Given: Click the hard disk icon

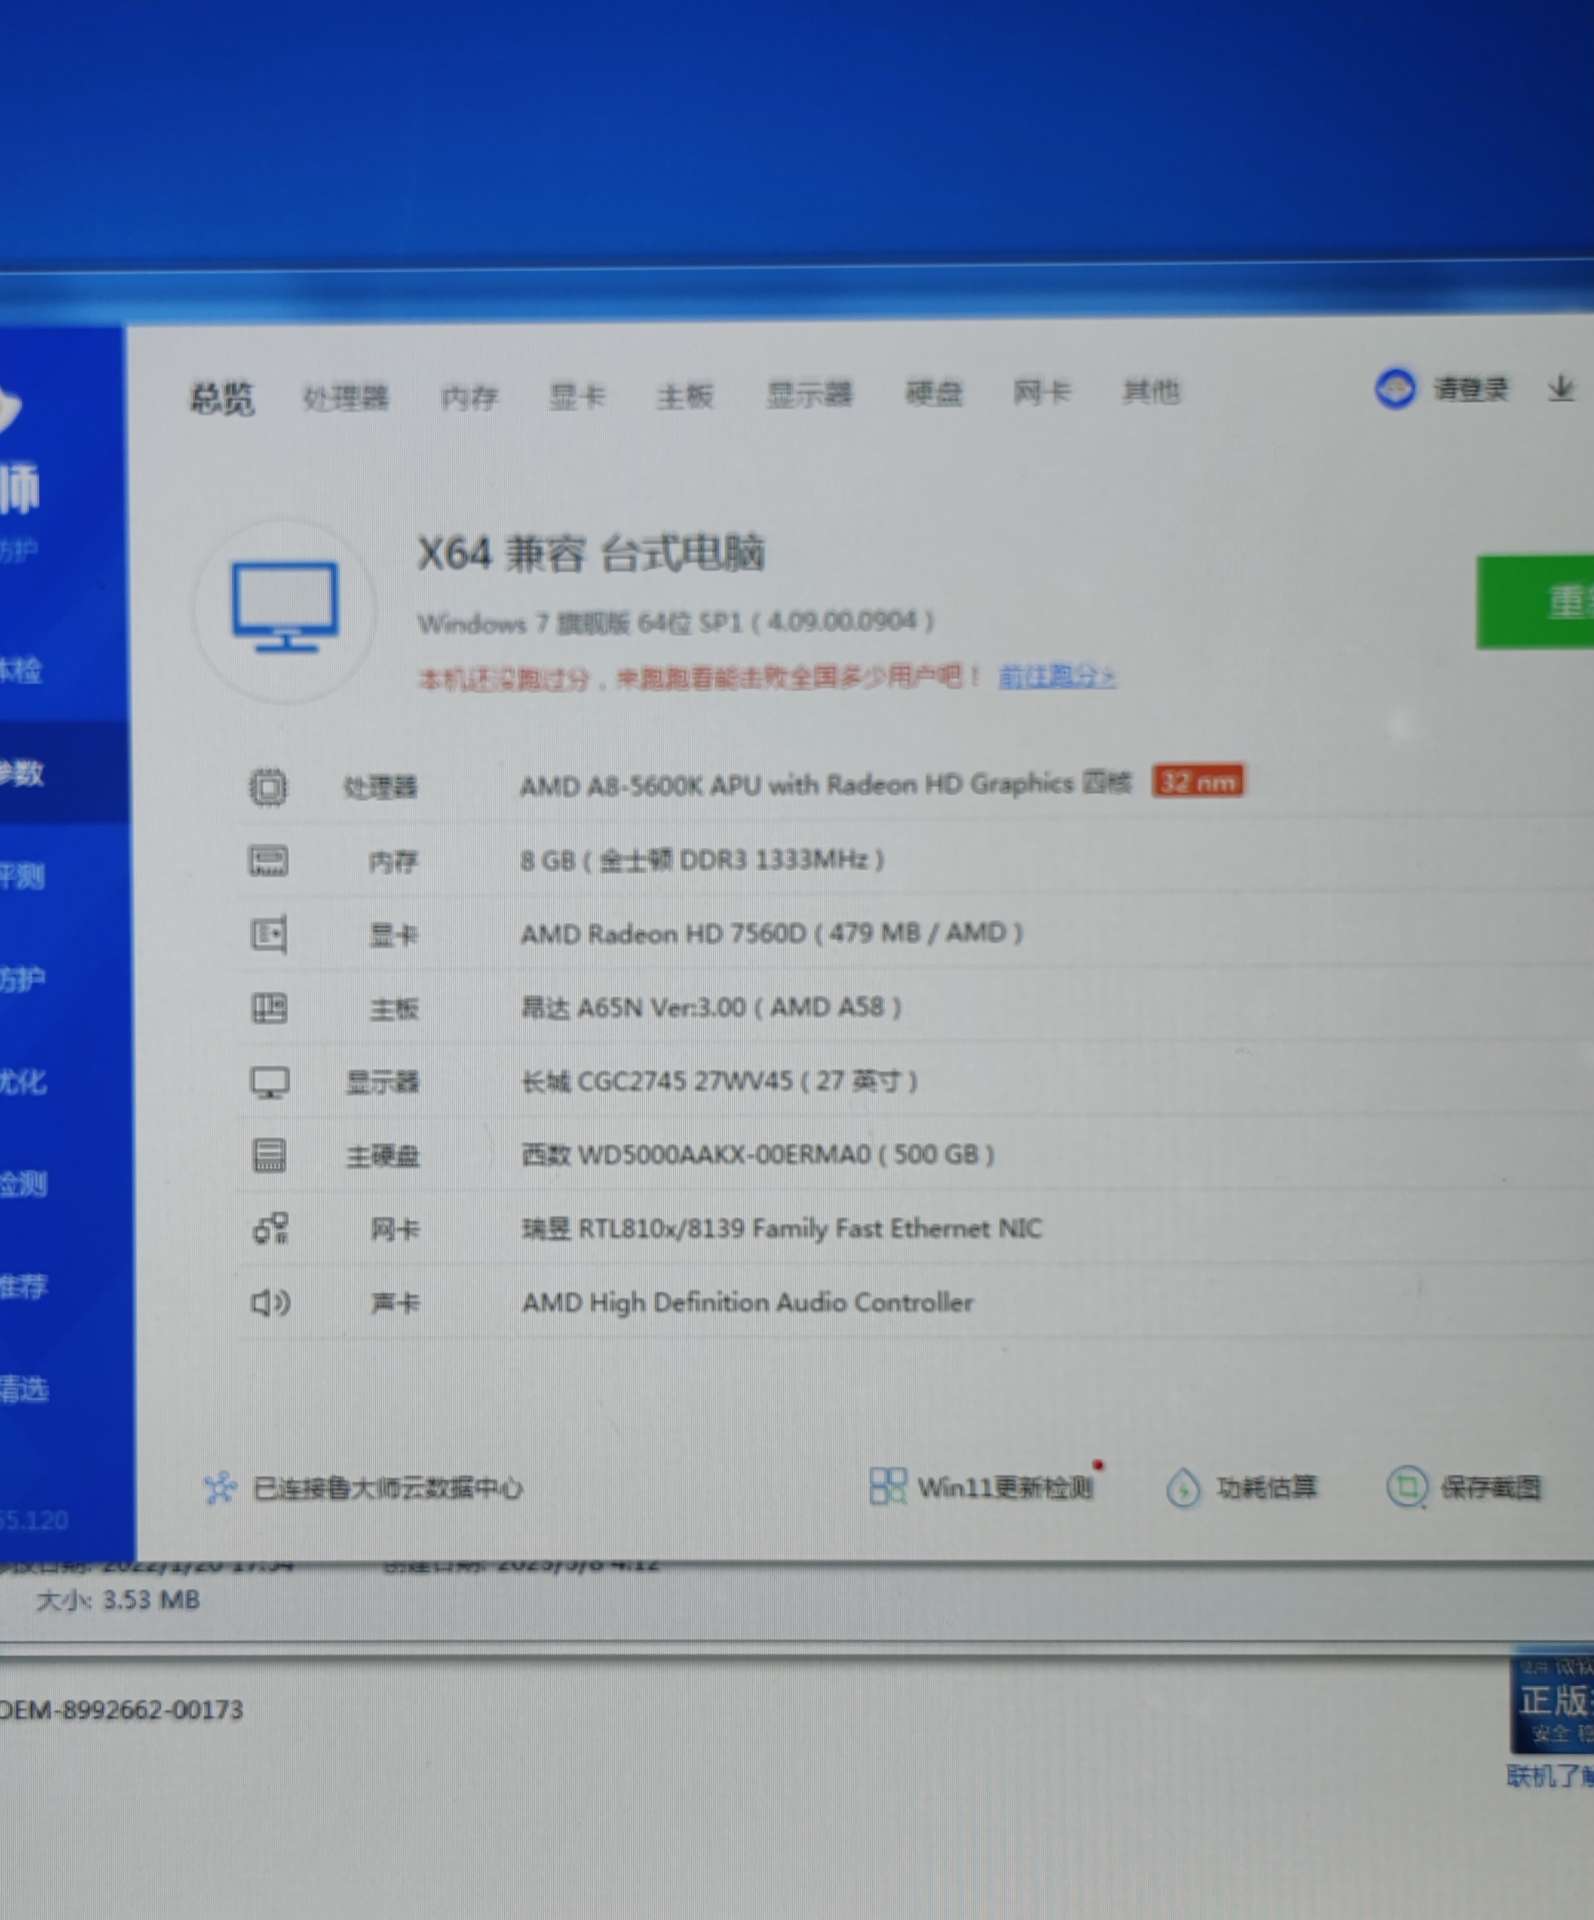Looking at the screenshot, I should [268, 1156].
